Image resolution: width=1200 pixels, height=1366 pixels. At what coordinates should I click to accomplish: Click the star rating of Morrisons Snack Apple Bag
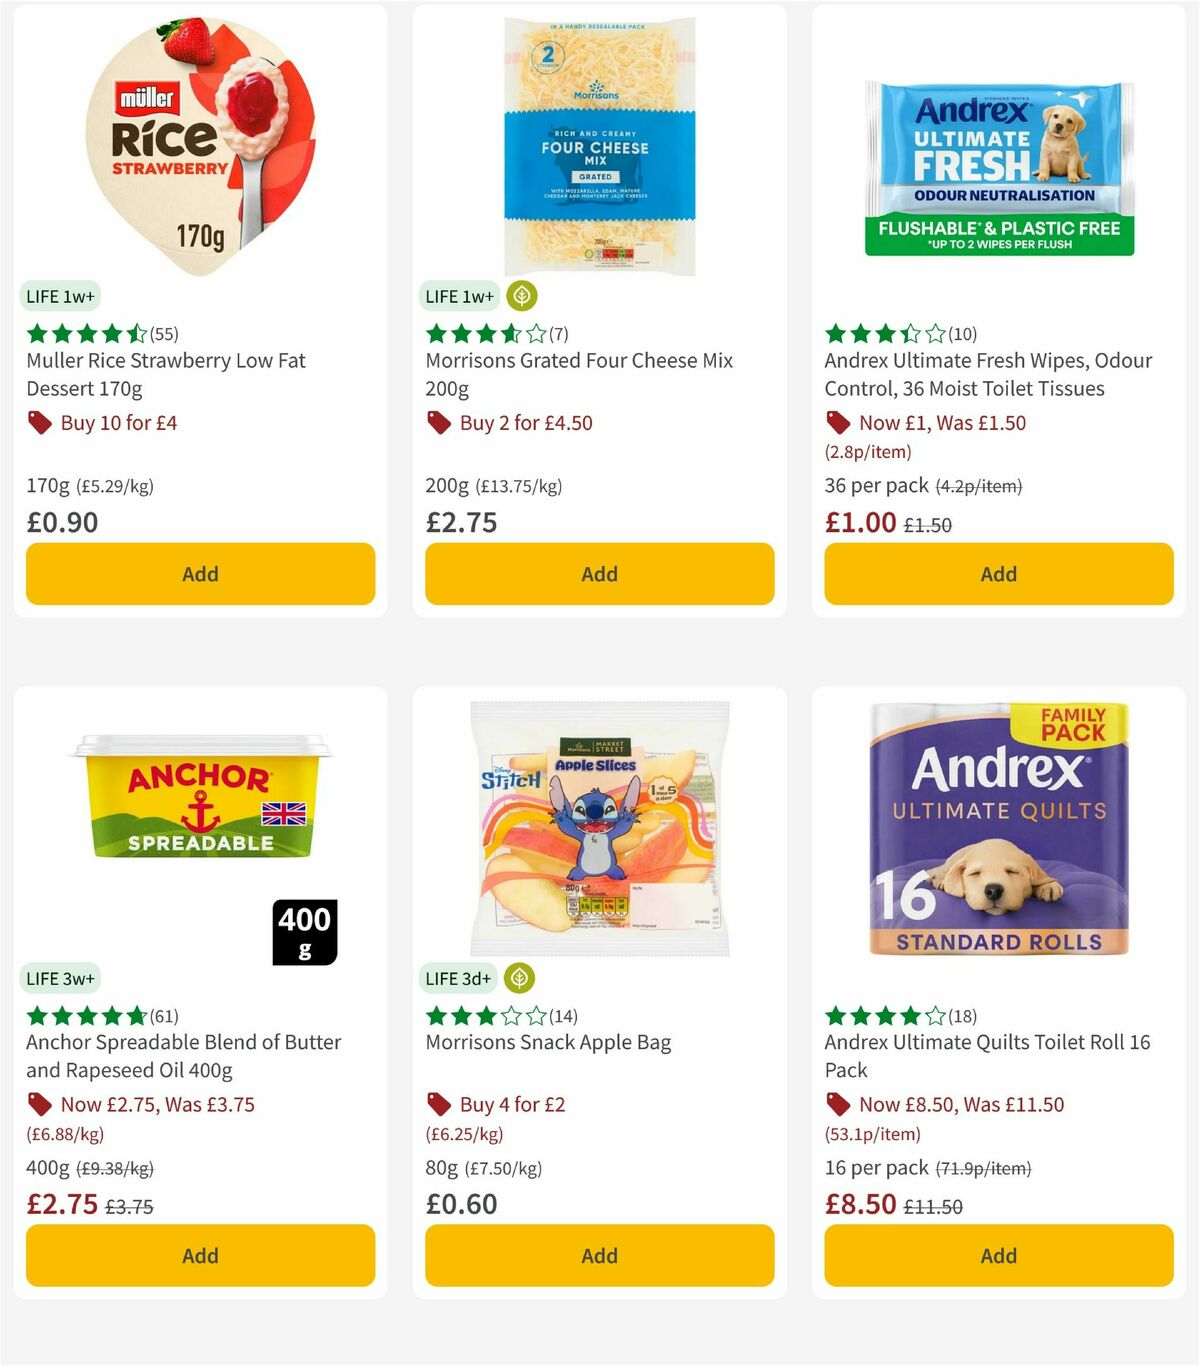[480, 1015]
